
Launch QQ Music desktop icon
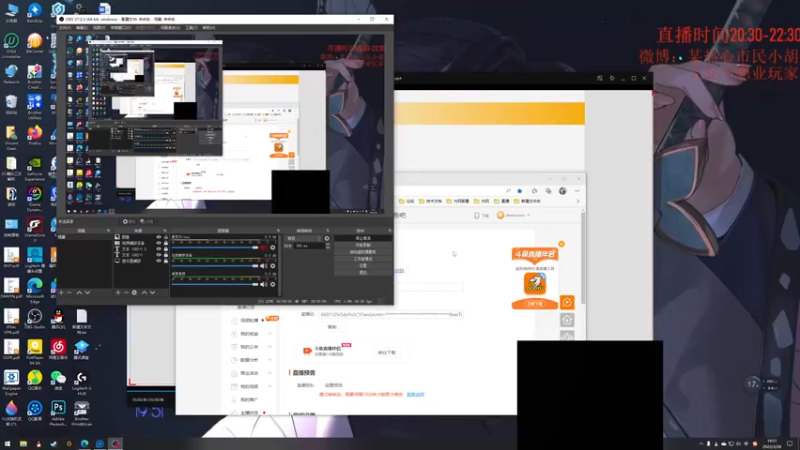(x=35, y=380)
